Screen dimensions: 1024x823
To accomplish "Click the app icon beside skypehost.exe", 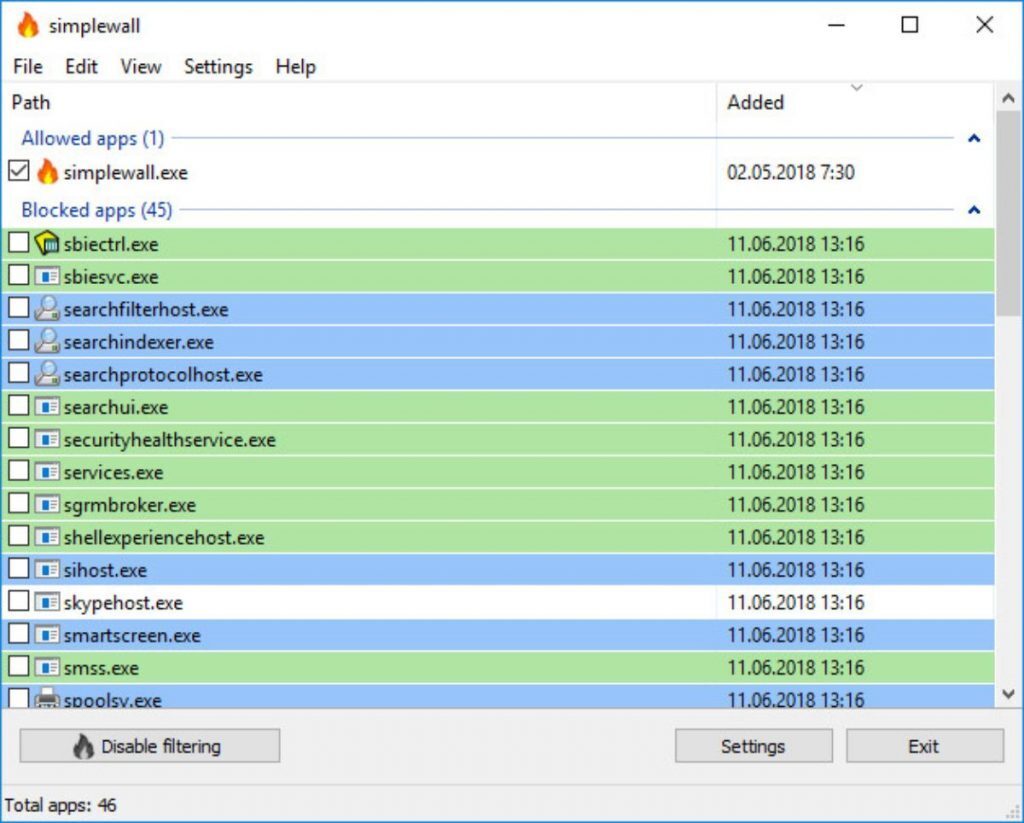I will pos(45,602).
